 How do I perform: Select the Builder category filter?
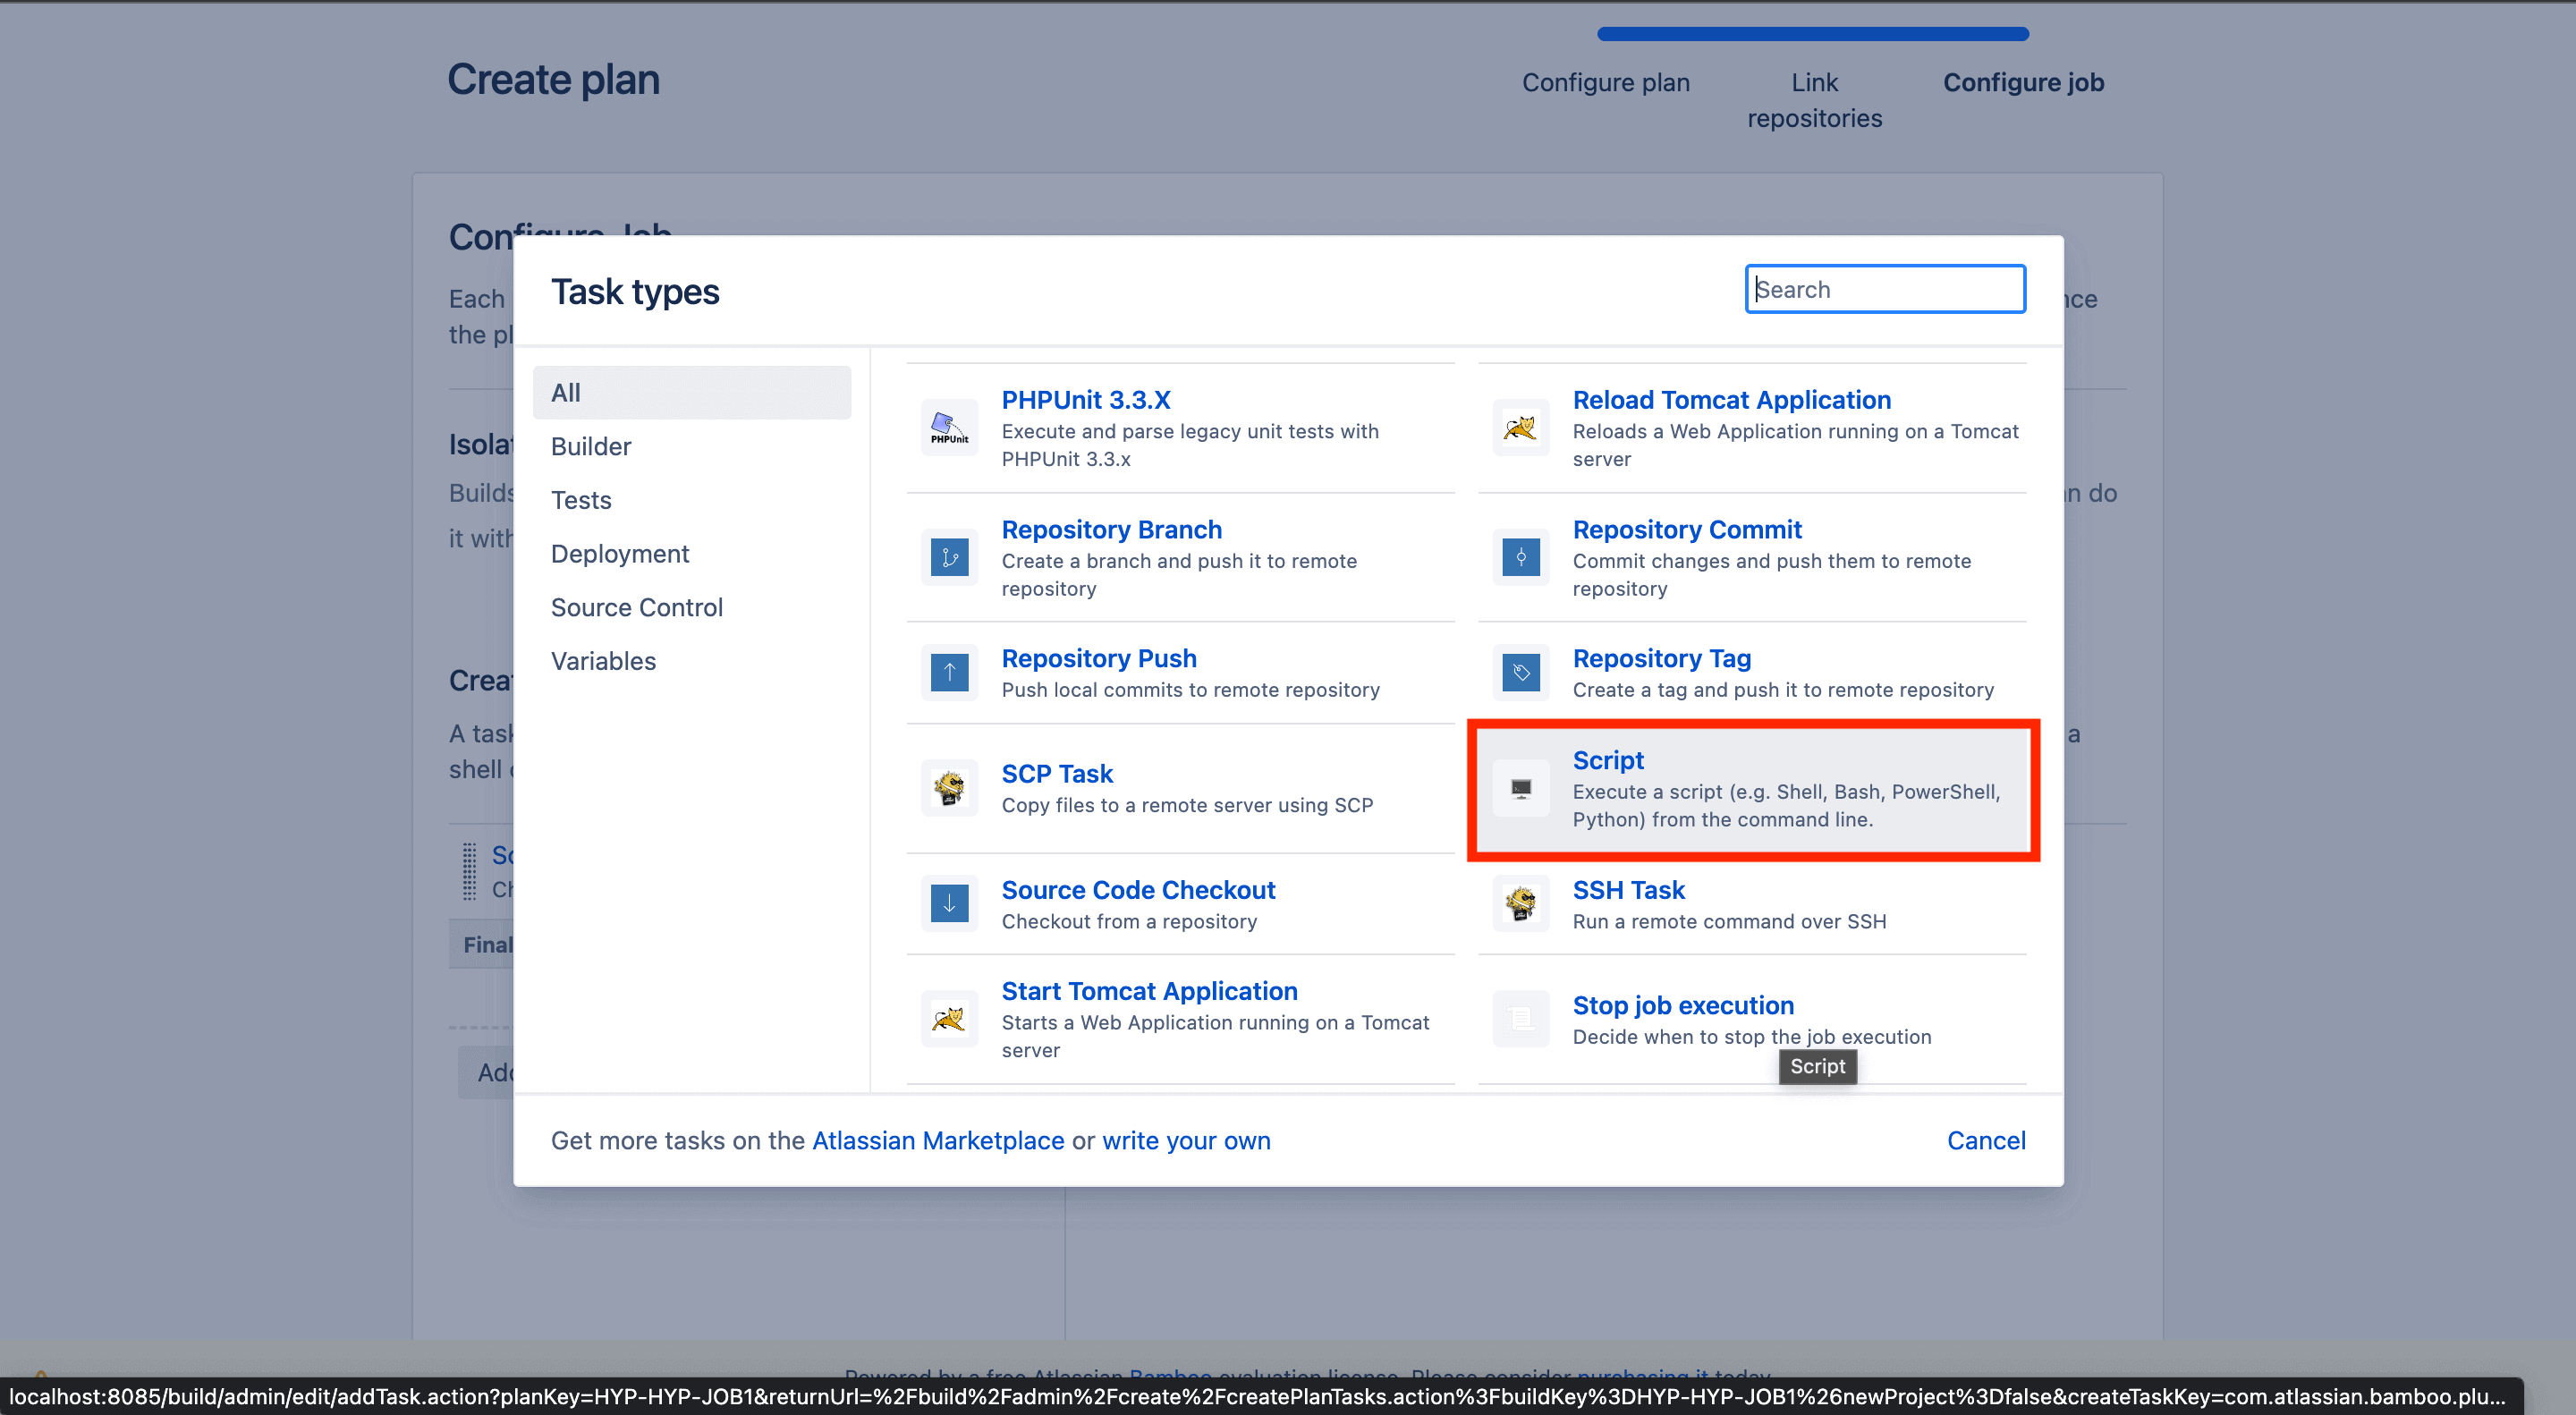click(x=591, y=446)
